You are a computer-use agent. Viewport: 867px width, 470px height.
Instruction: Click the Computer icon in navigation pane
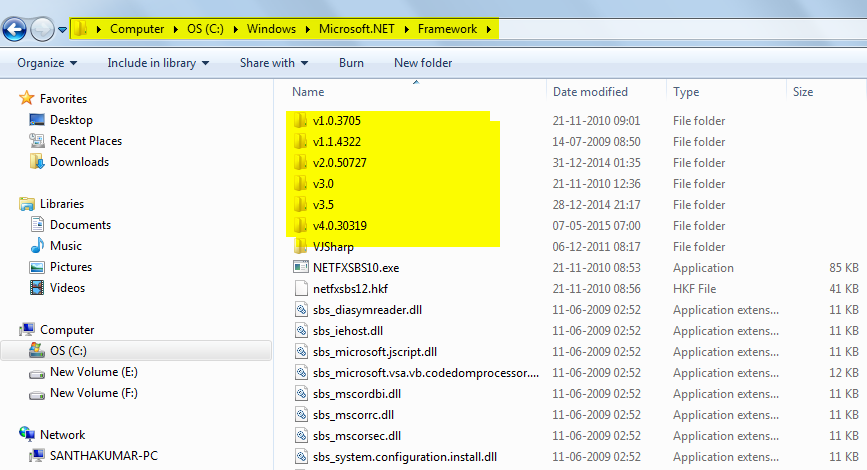click(x=27, y=330)
